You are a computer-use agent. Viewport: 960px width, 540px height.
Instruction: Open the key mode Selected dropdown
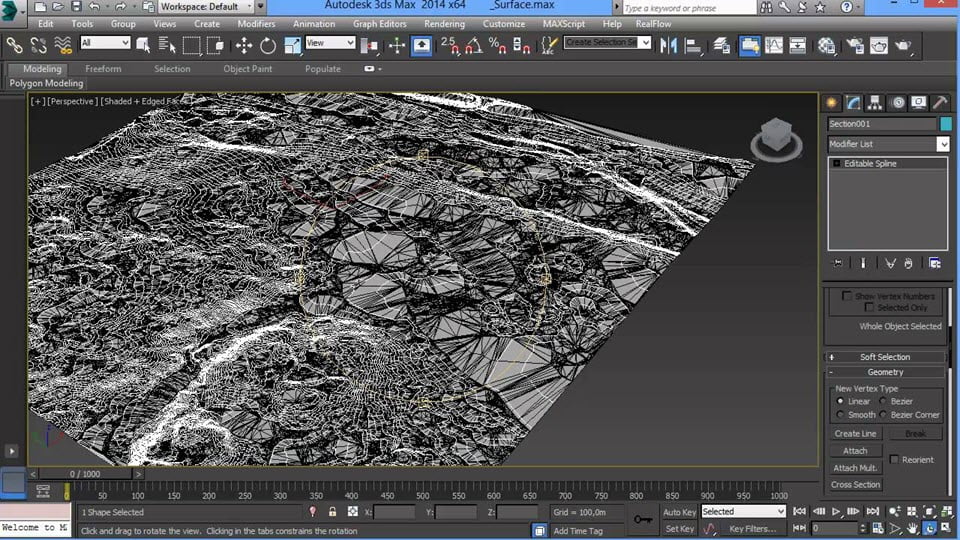[x=743, y=511]
